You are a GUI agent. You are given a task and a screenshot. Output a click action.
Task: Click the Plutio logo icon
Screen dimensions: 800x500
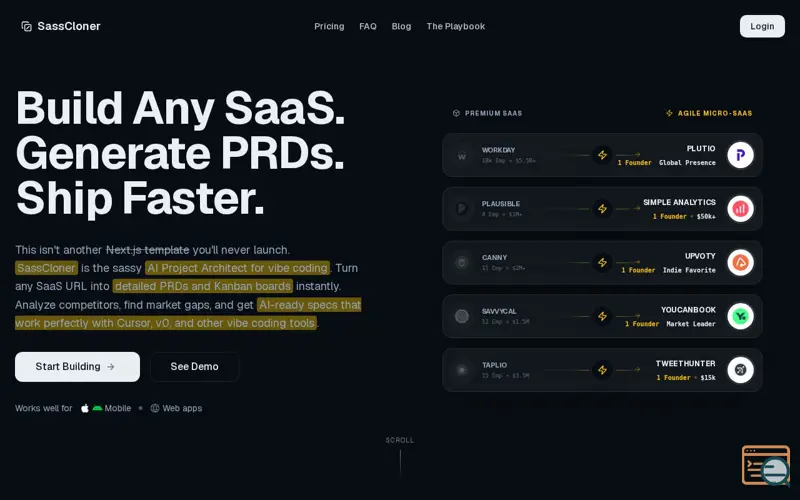pos(740,155)
